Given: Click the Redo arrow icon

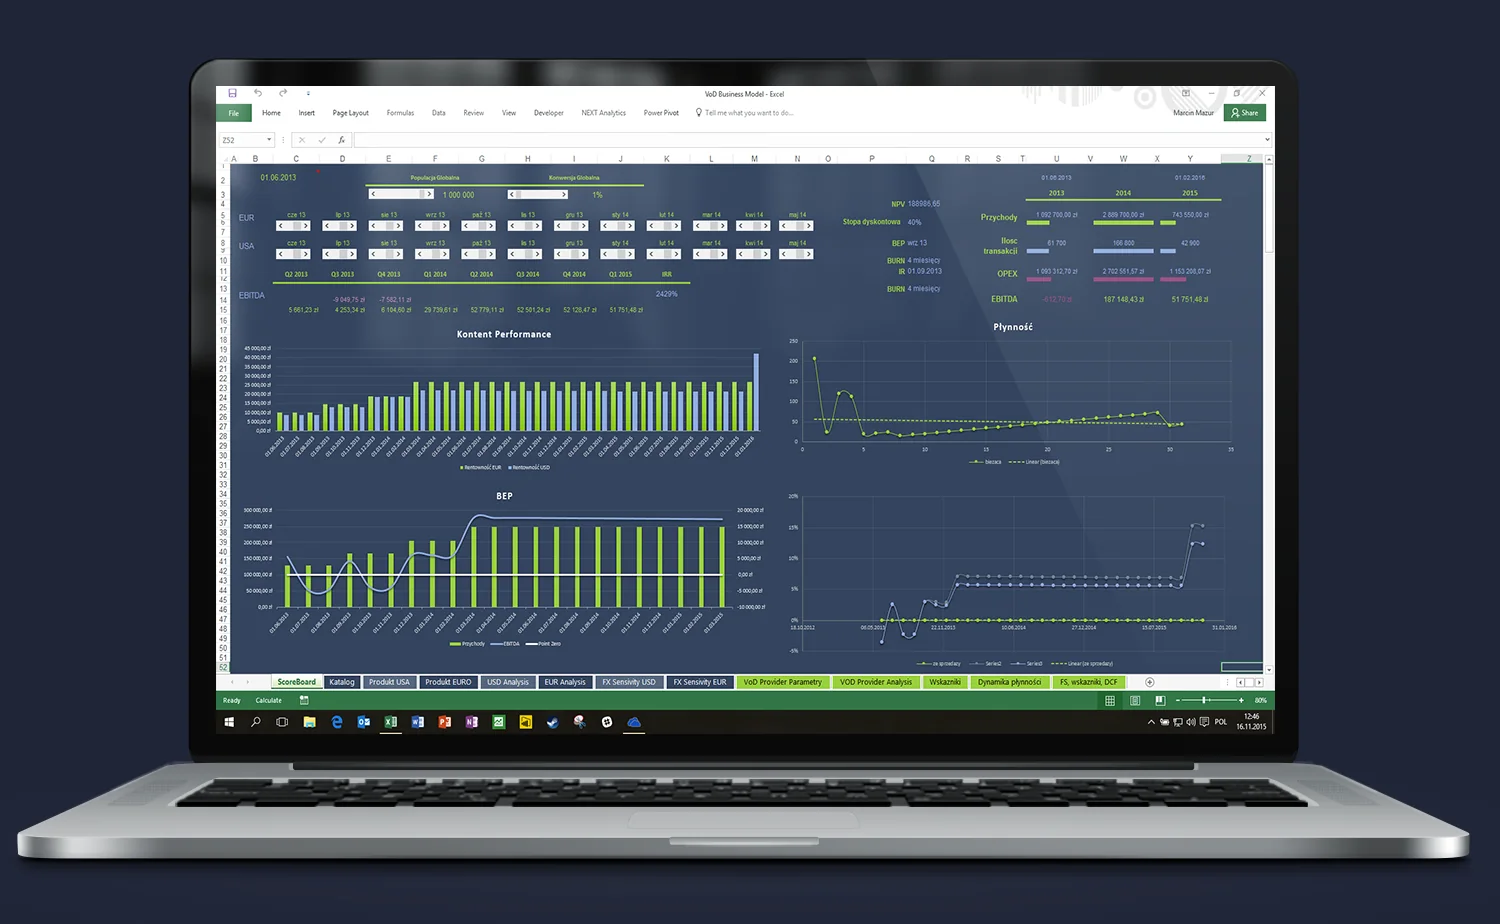Looking at the screenshot, I should pyautogui.click(x=283, y=93).
